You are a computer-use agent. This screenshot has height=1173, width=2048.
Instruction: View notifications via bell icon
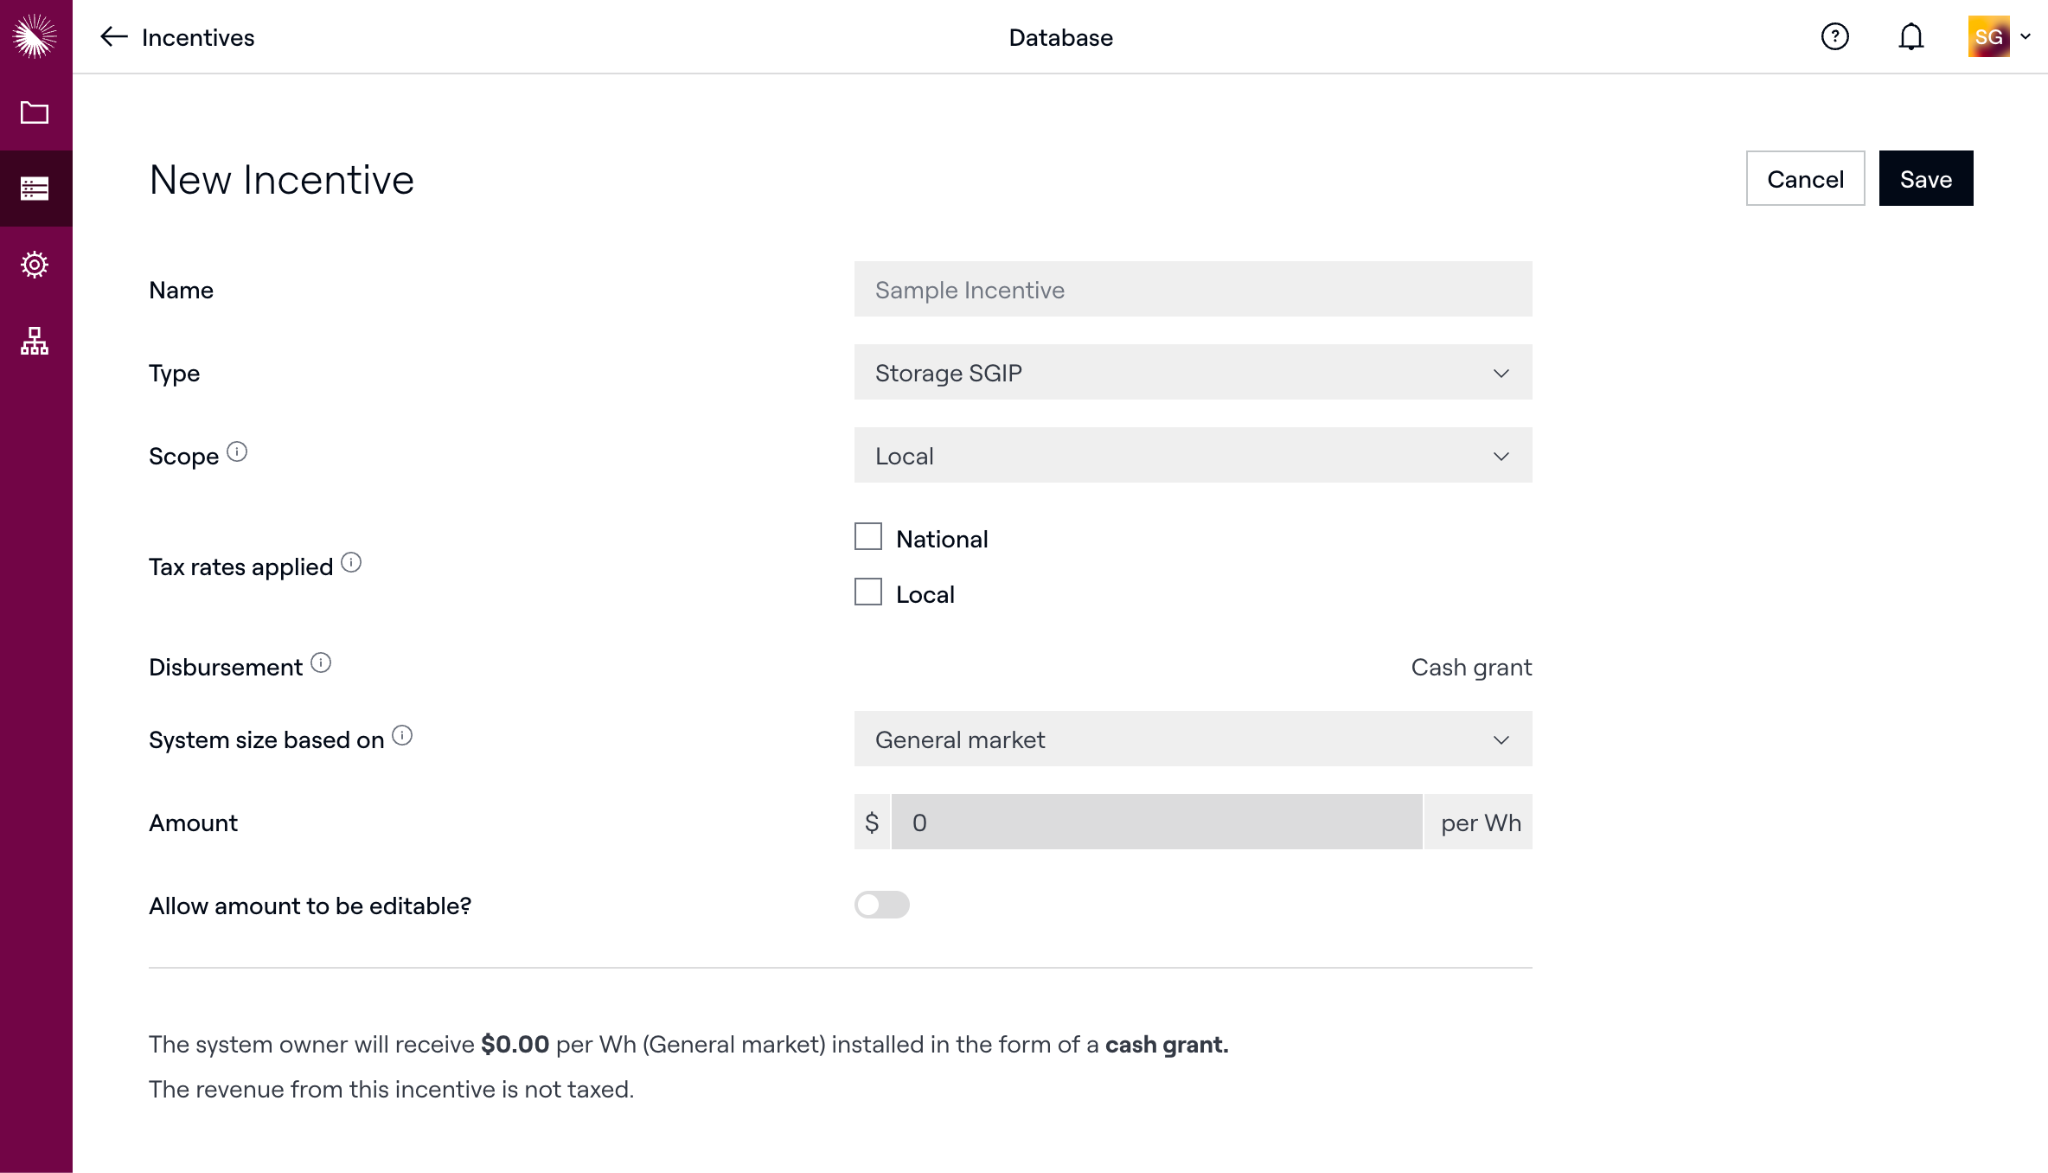click(x=1910, y=37)
